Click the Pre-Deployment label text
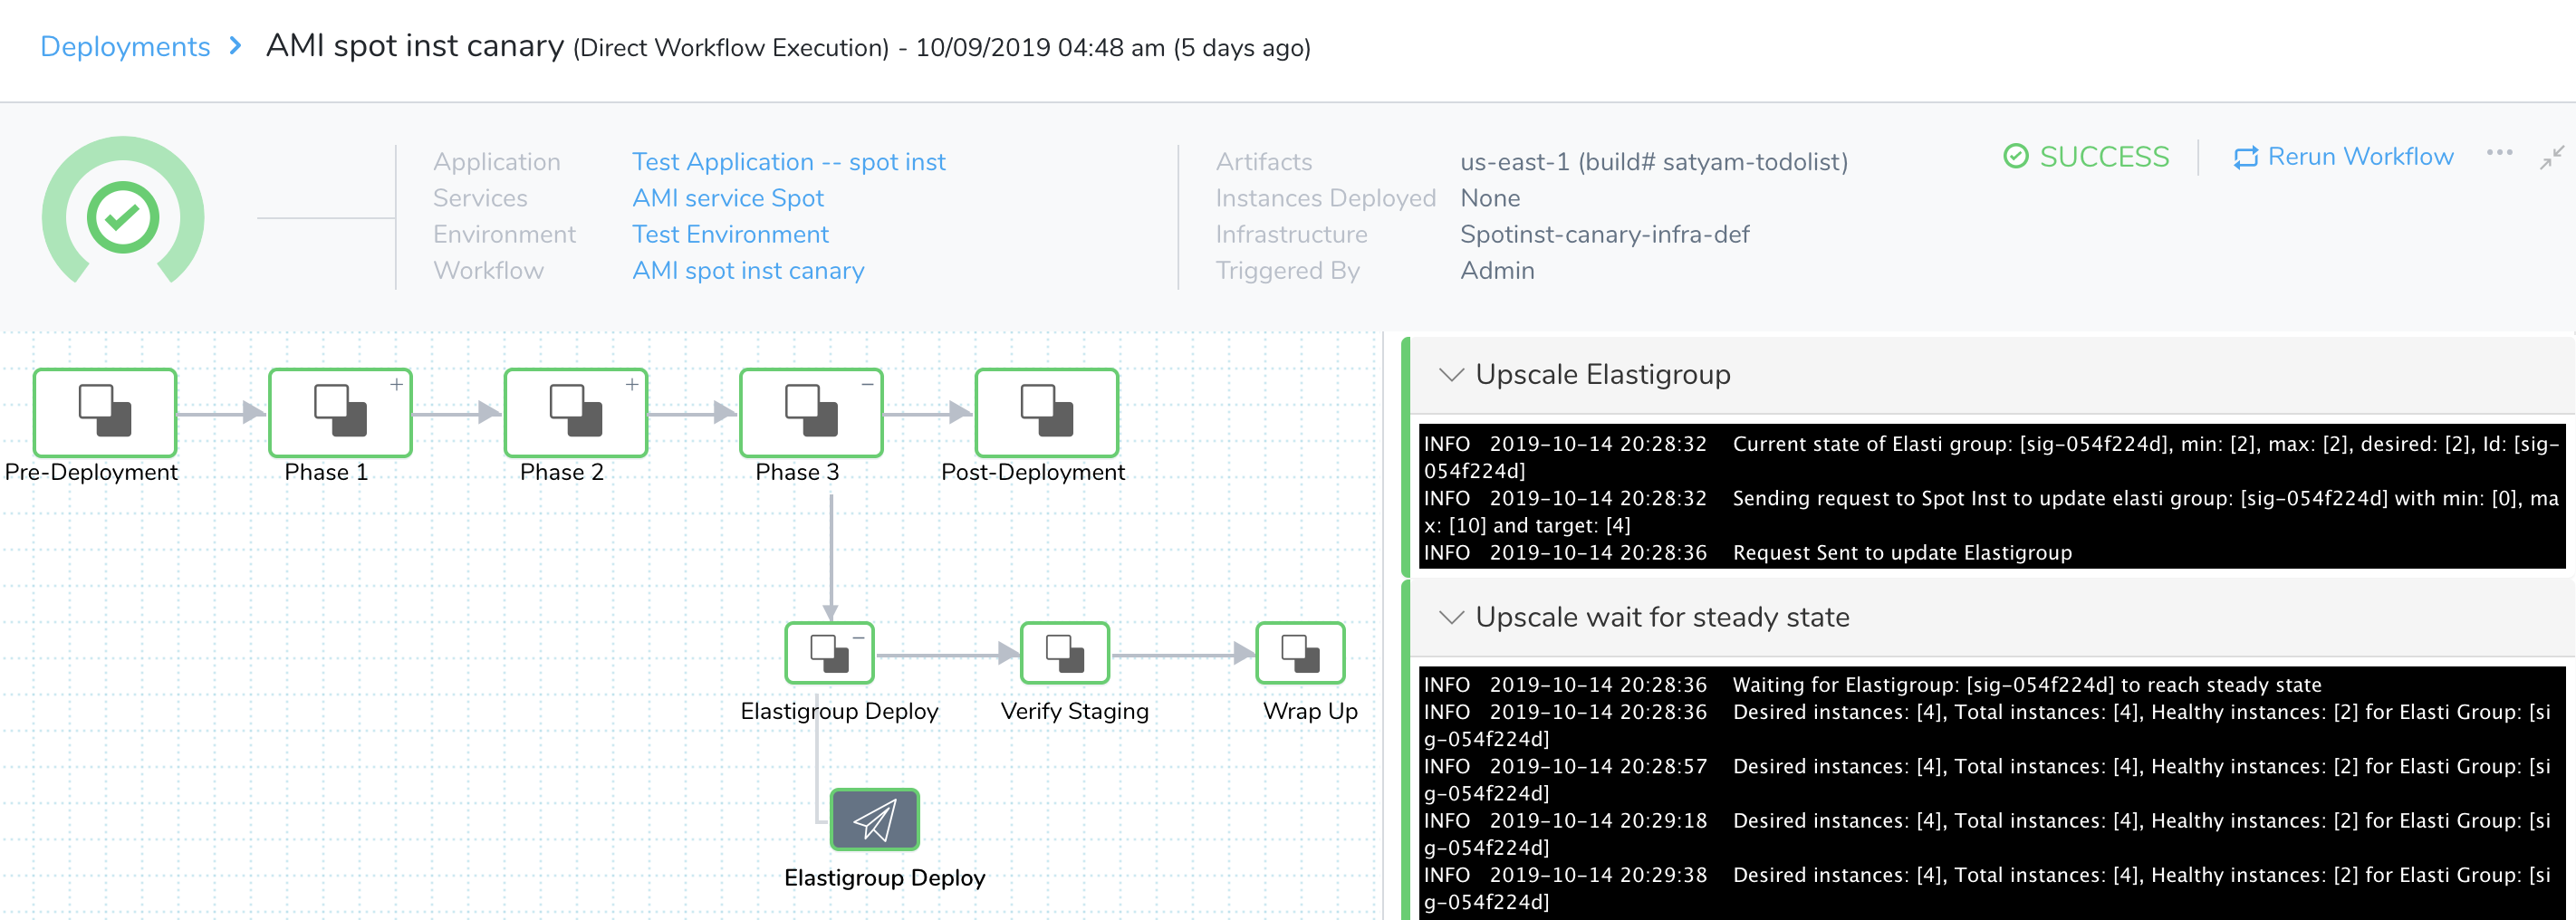The image size is (2576, 920). 91,472
